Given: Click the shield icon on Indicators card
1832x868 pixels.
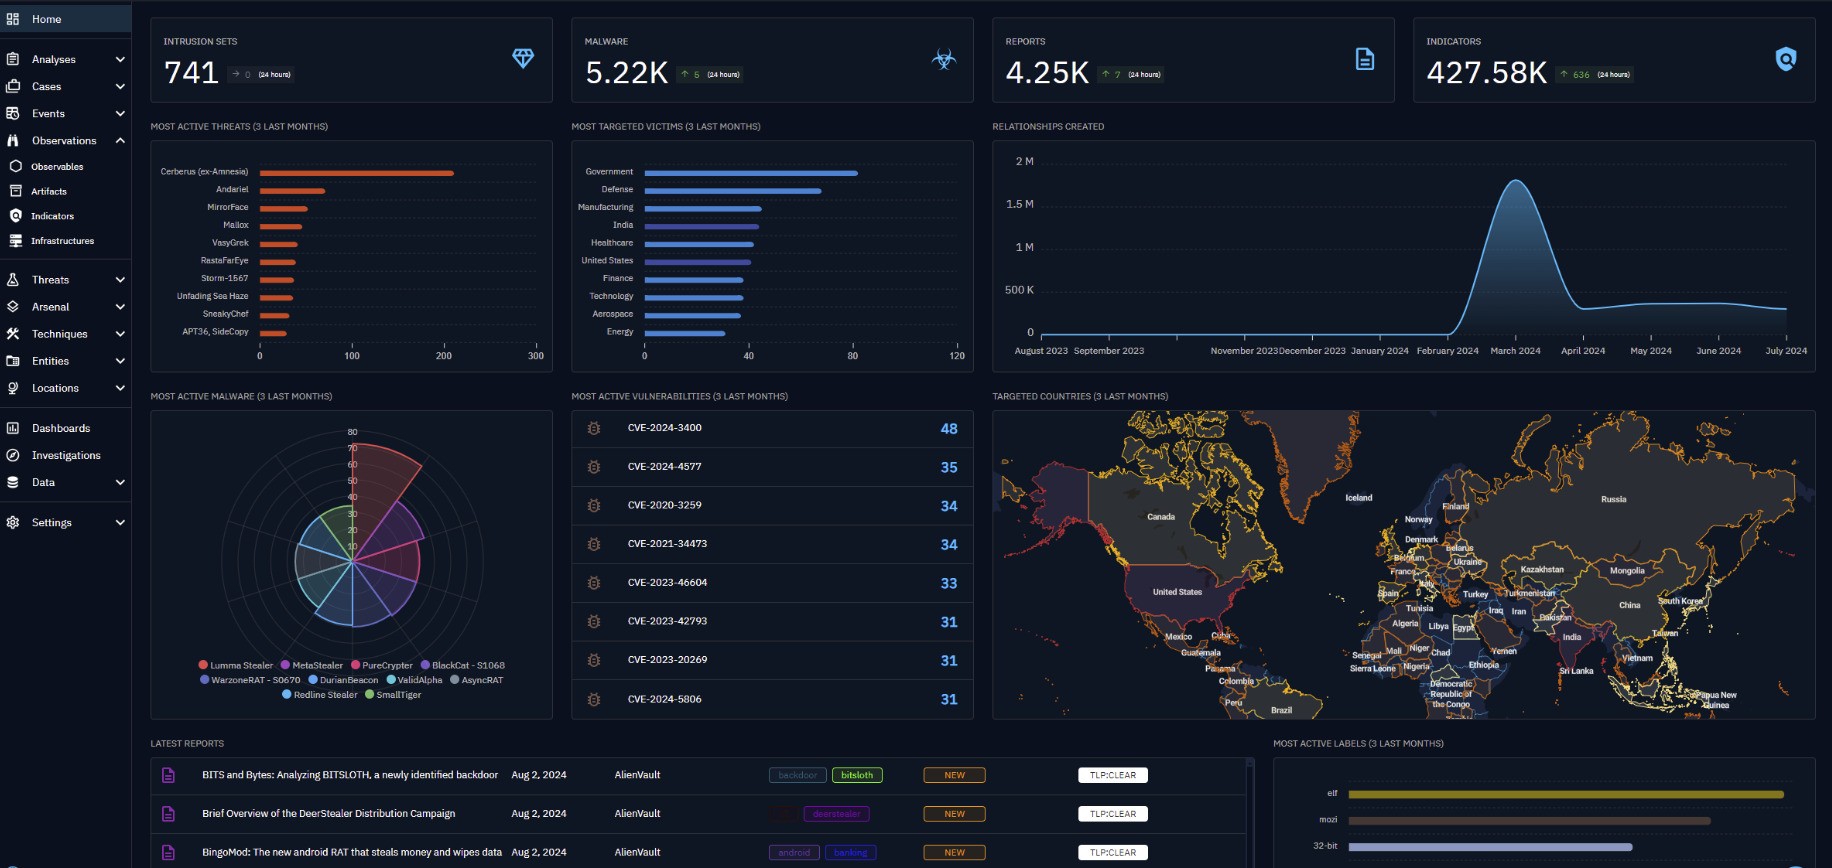Looking at the screenshot, I should (1785, 59).
